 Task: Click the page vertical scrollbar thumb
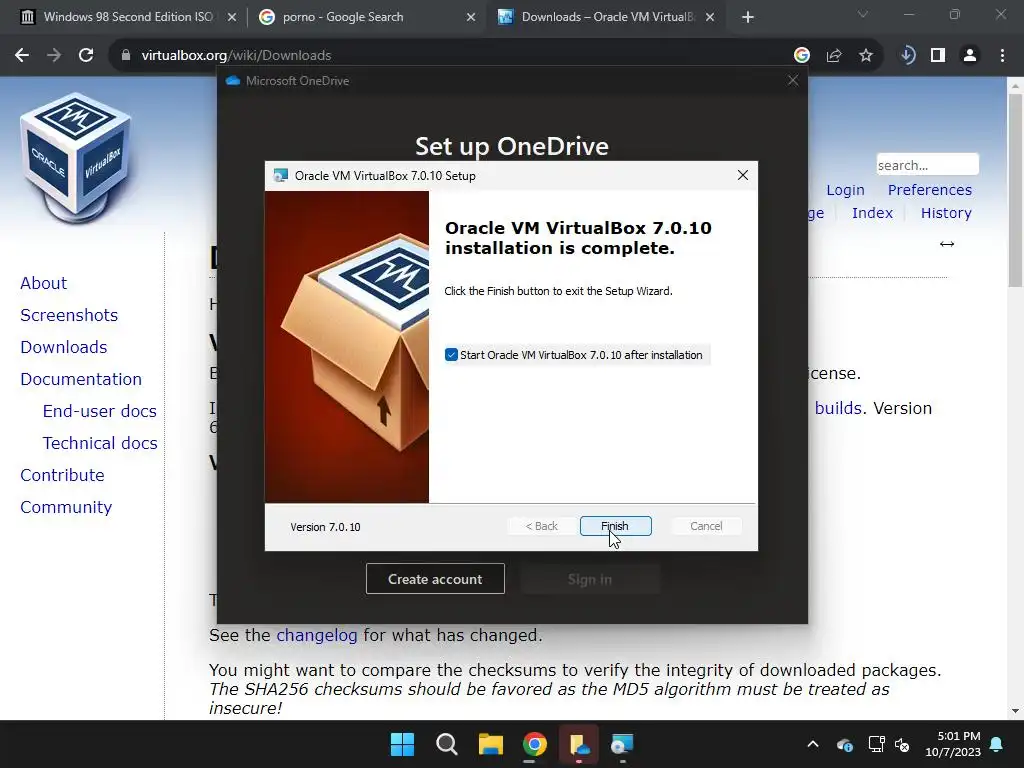[x=1015, y=190]
